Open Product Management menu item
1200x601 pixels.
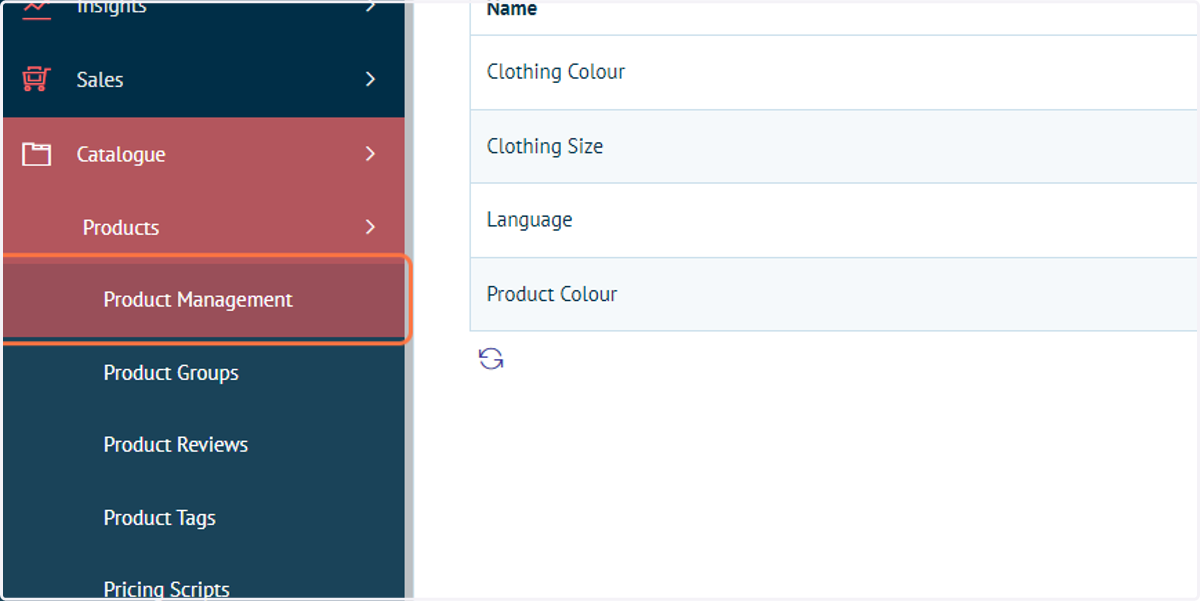[205, 299]
